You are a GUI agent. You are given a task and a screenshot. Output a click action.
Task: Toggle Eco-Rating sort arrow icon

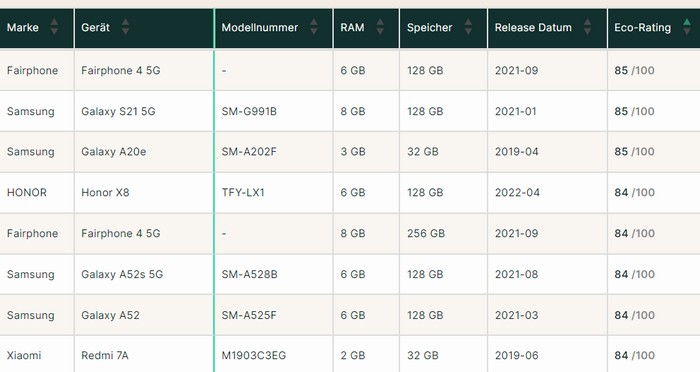pos(687,27)
